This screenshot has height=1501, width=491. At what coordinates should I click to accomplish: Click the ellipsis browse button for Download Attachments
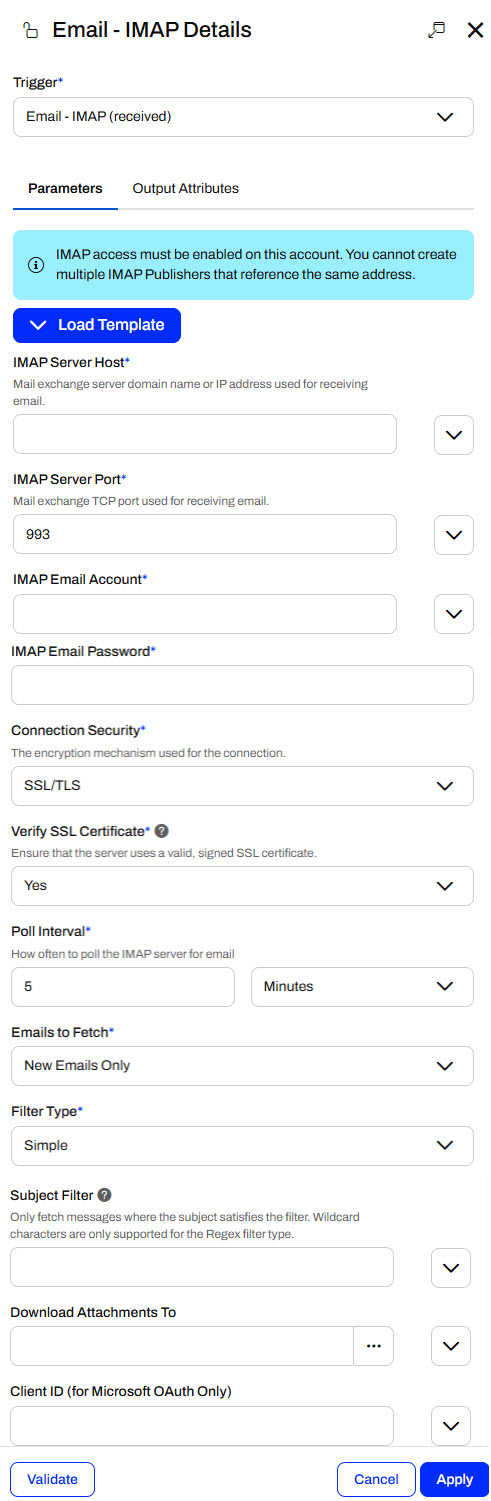(374, 1346)
